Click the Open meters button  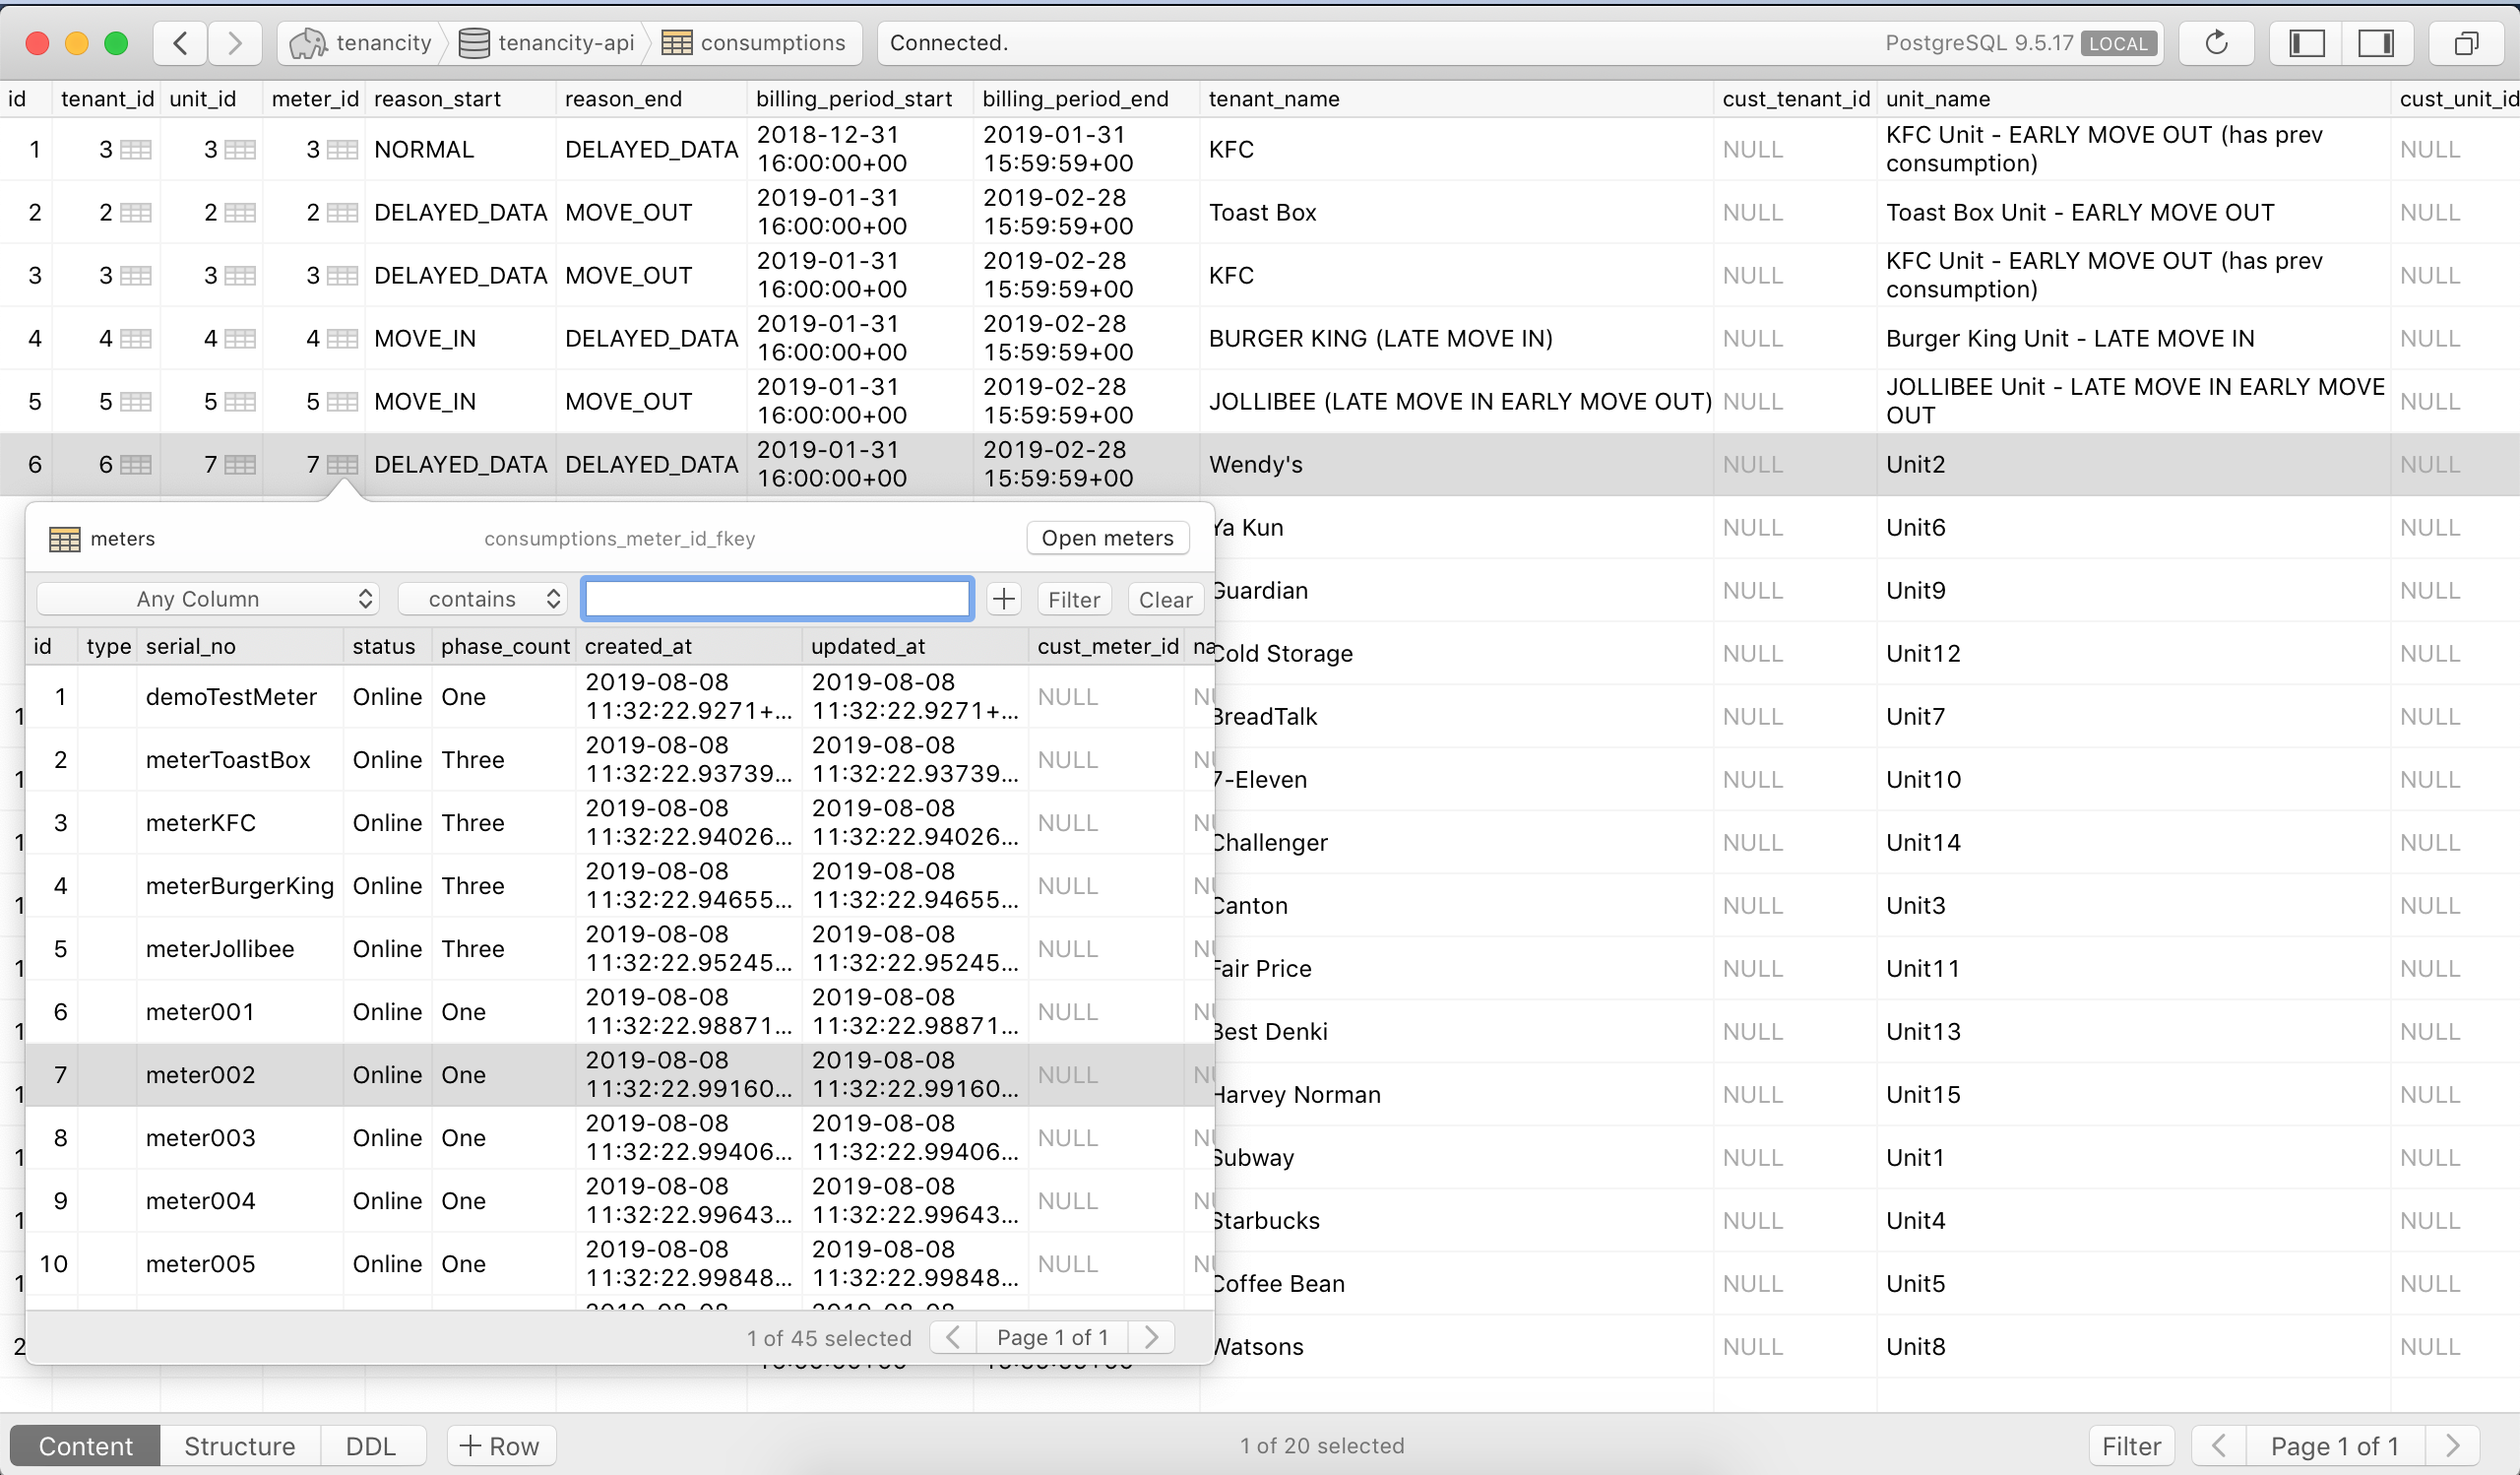click(x=1107, y=538)
